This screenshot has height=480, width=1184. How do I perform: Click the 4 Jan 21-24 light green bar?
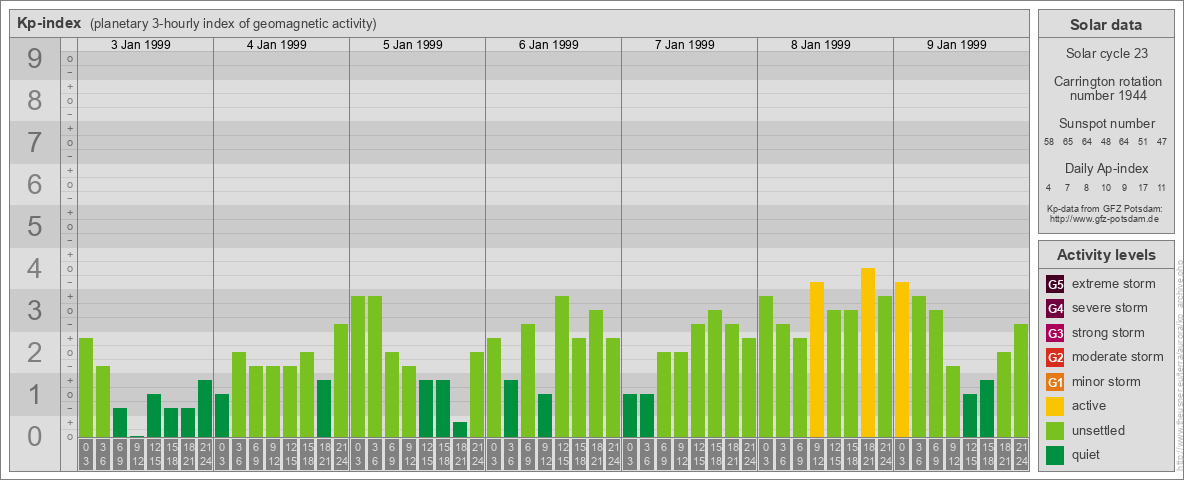click(x=341, y=380)
